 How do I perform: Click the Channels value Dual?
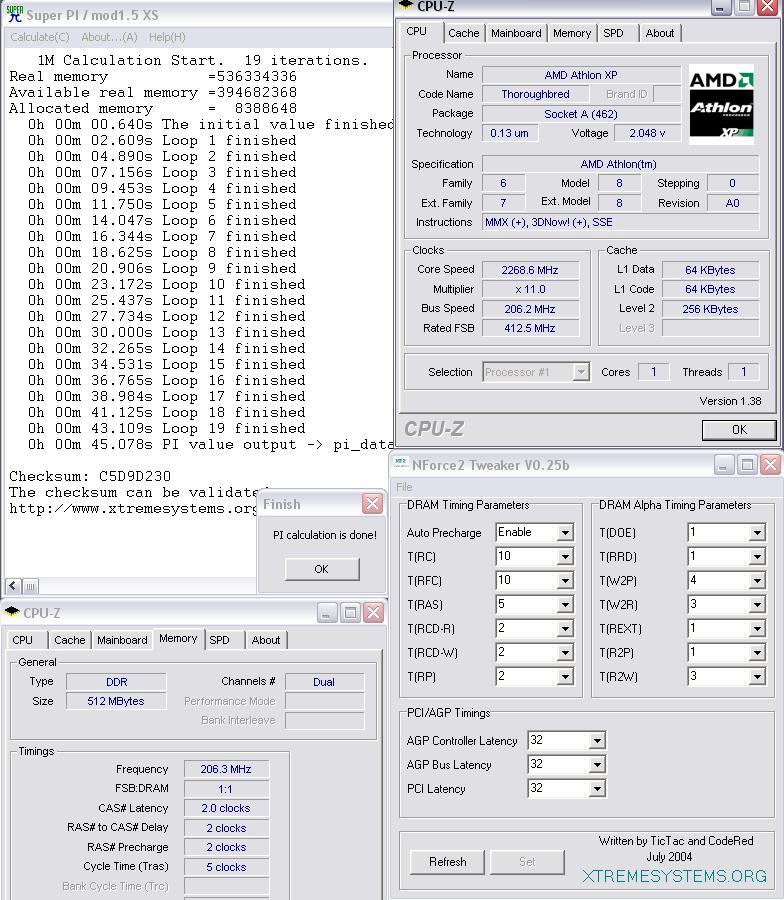tap(324, 682)
